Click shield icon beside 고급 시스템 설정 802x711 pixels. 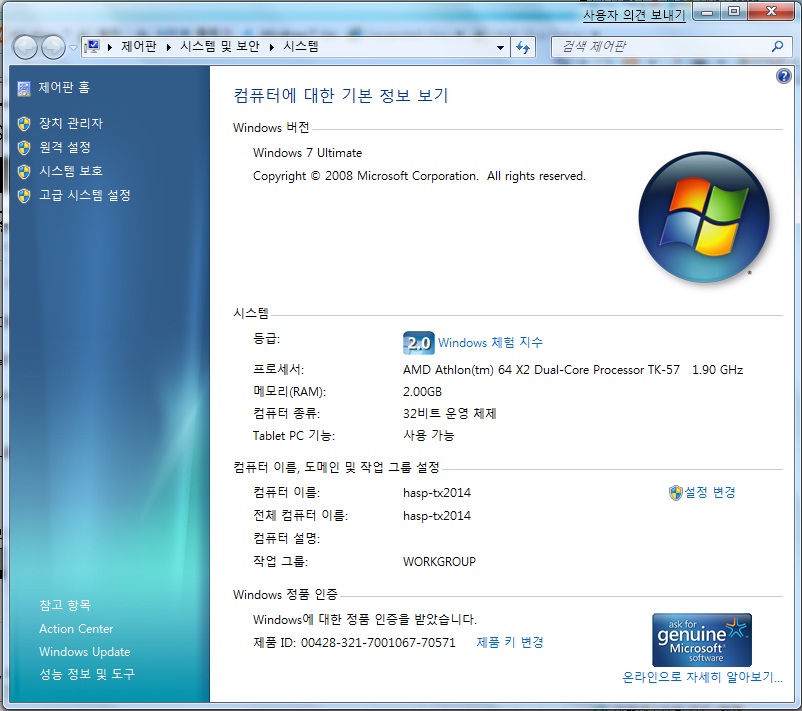24,195
